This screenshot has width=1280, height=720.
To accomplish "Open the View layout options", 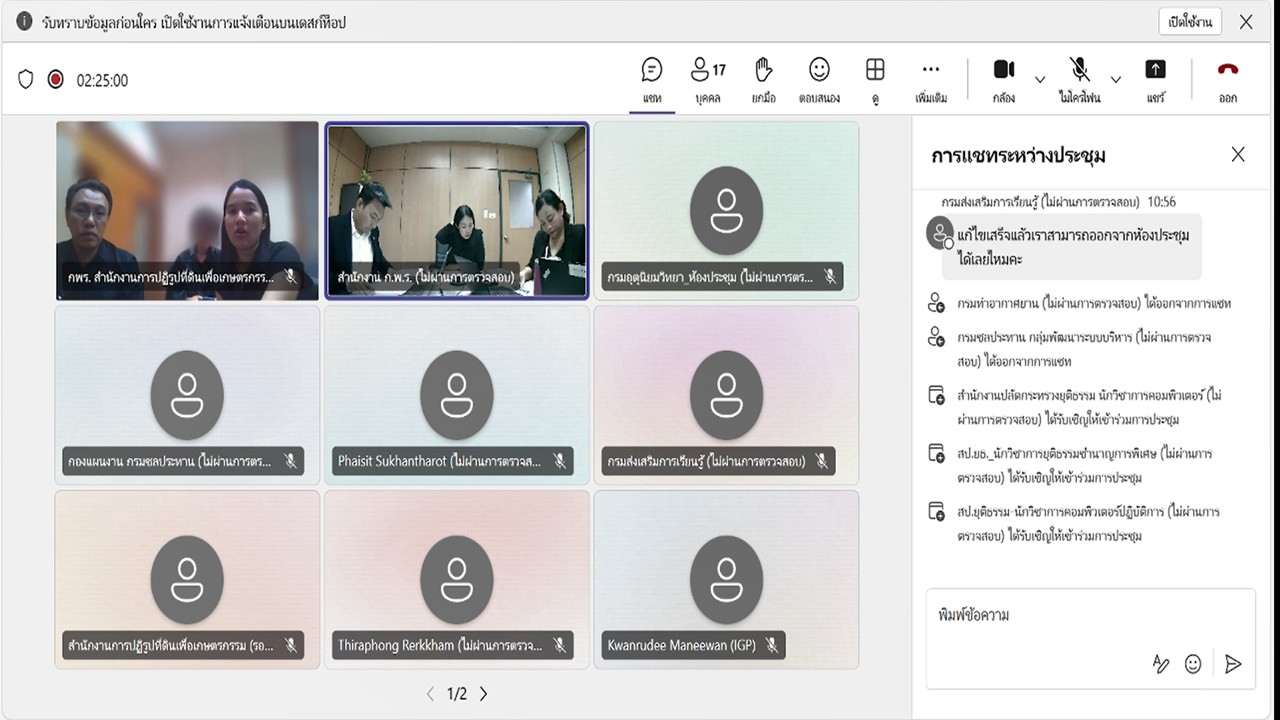I will click(x=875, y=70).
